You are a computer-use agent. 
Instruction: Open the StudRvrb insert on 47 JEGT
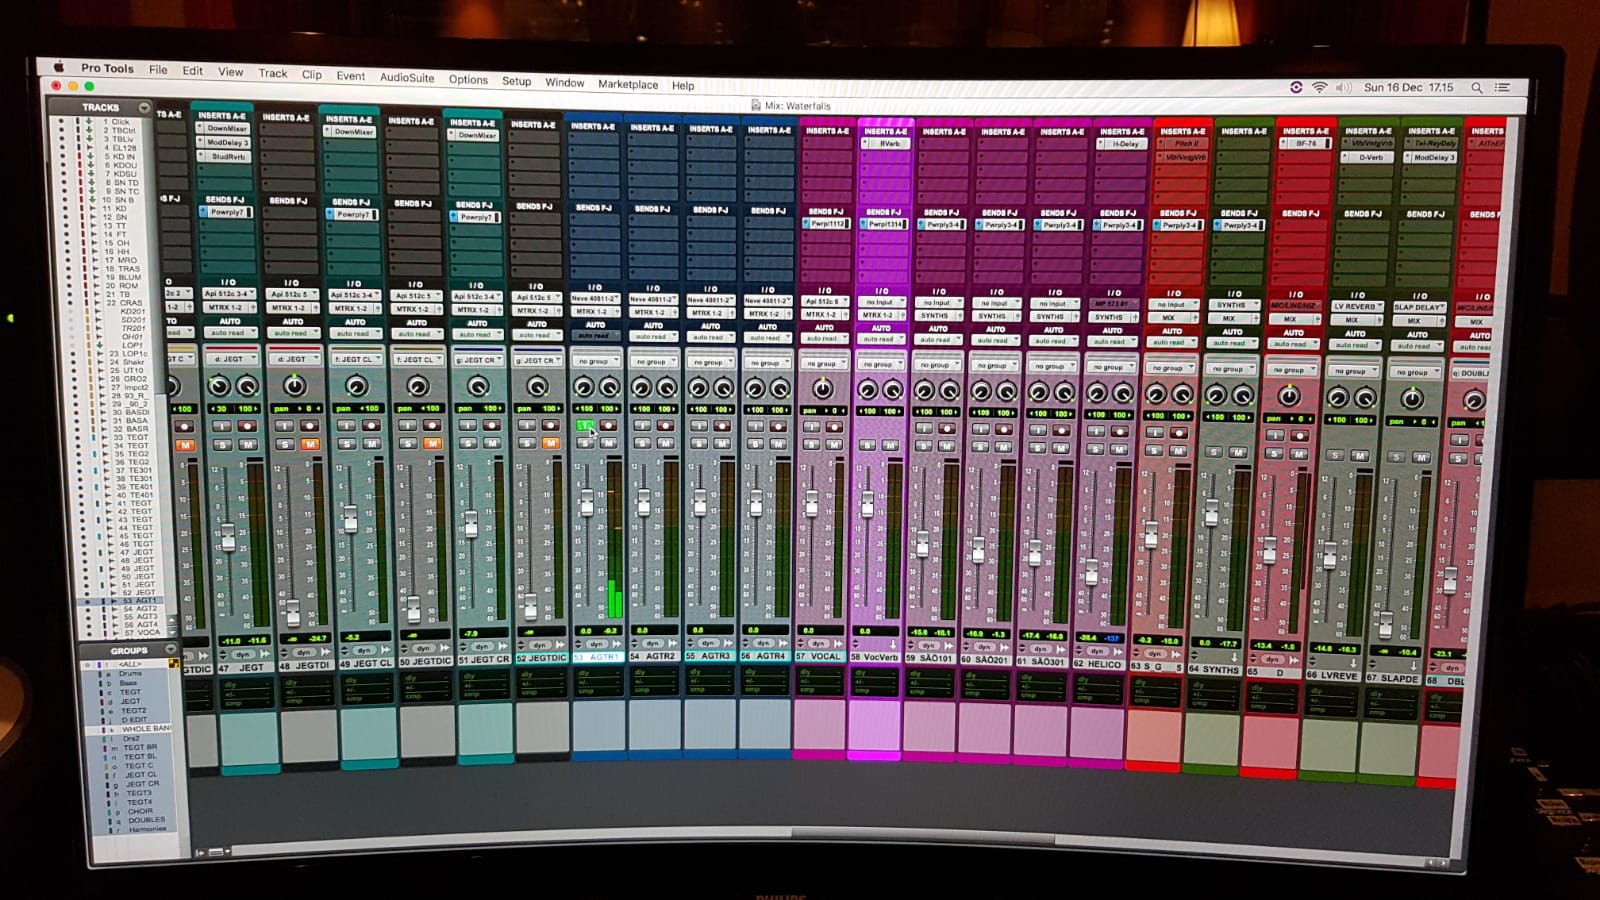pyautogui.click(x=226, y=156)
